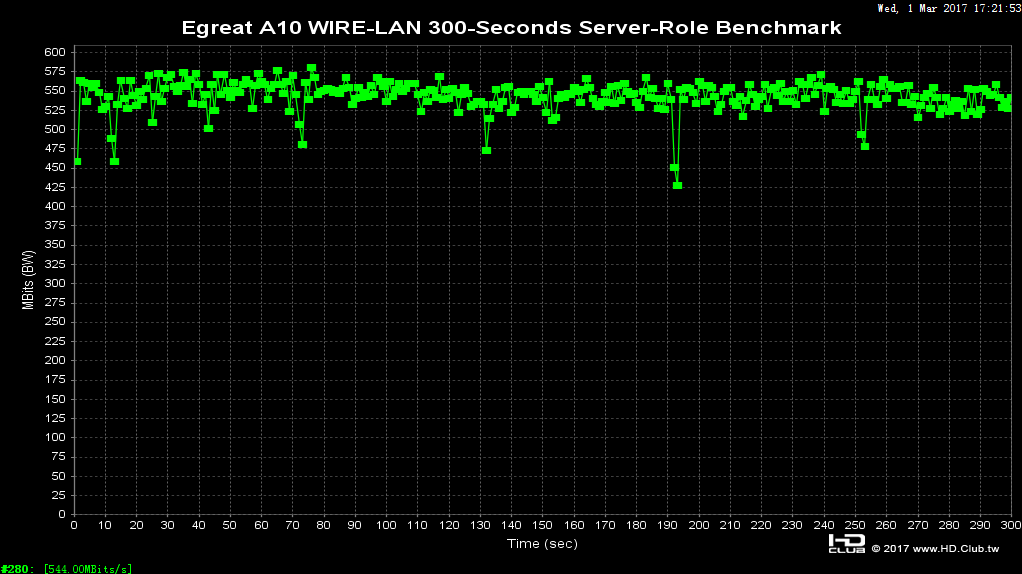Click the Y-axis value '500'
The height and width of the screenshot is (574, 1022).
click(55, 129)
